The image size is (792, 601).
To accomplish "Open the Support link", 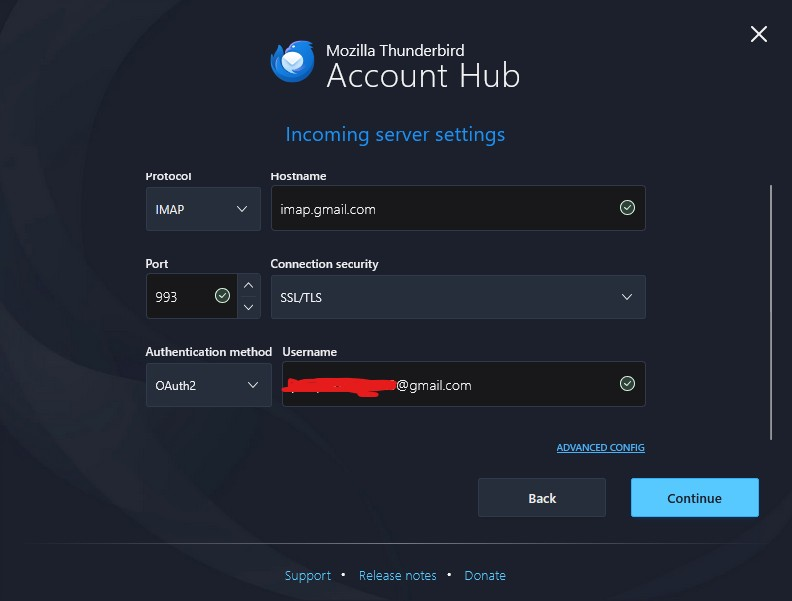I will [x=308, y=575].
